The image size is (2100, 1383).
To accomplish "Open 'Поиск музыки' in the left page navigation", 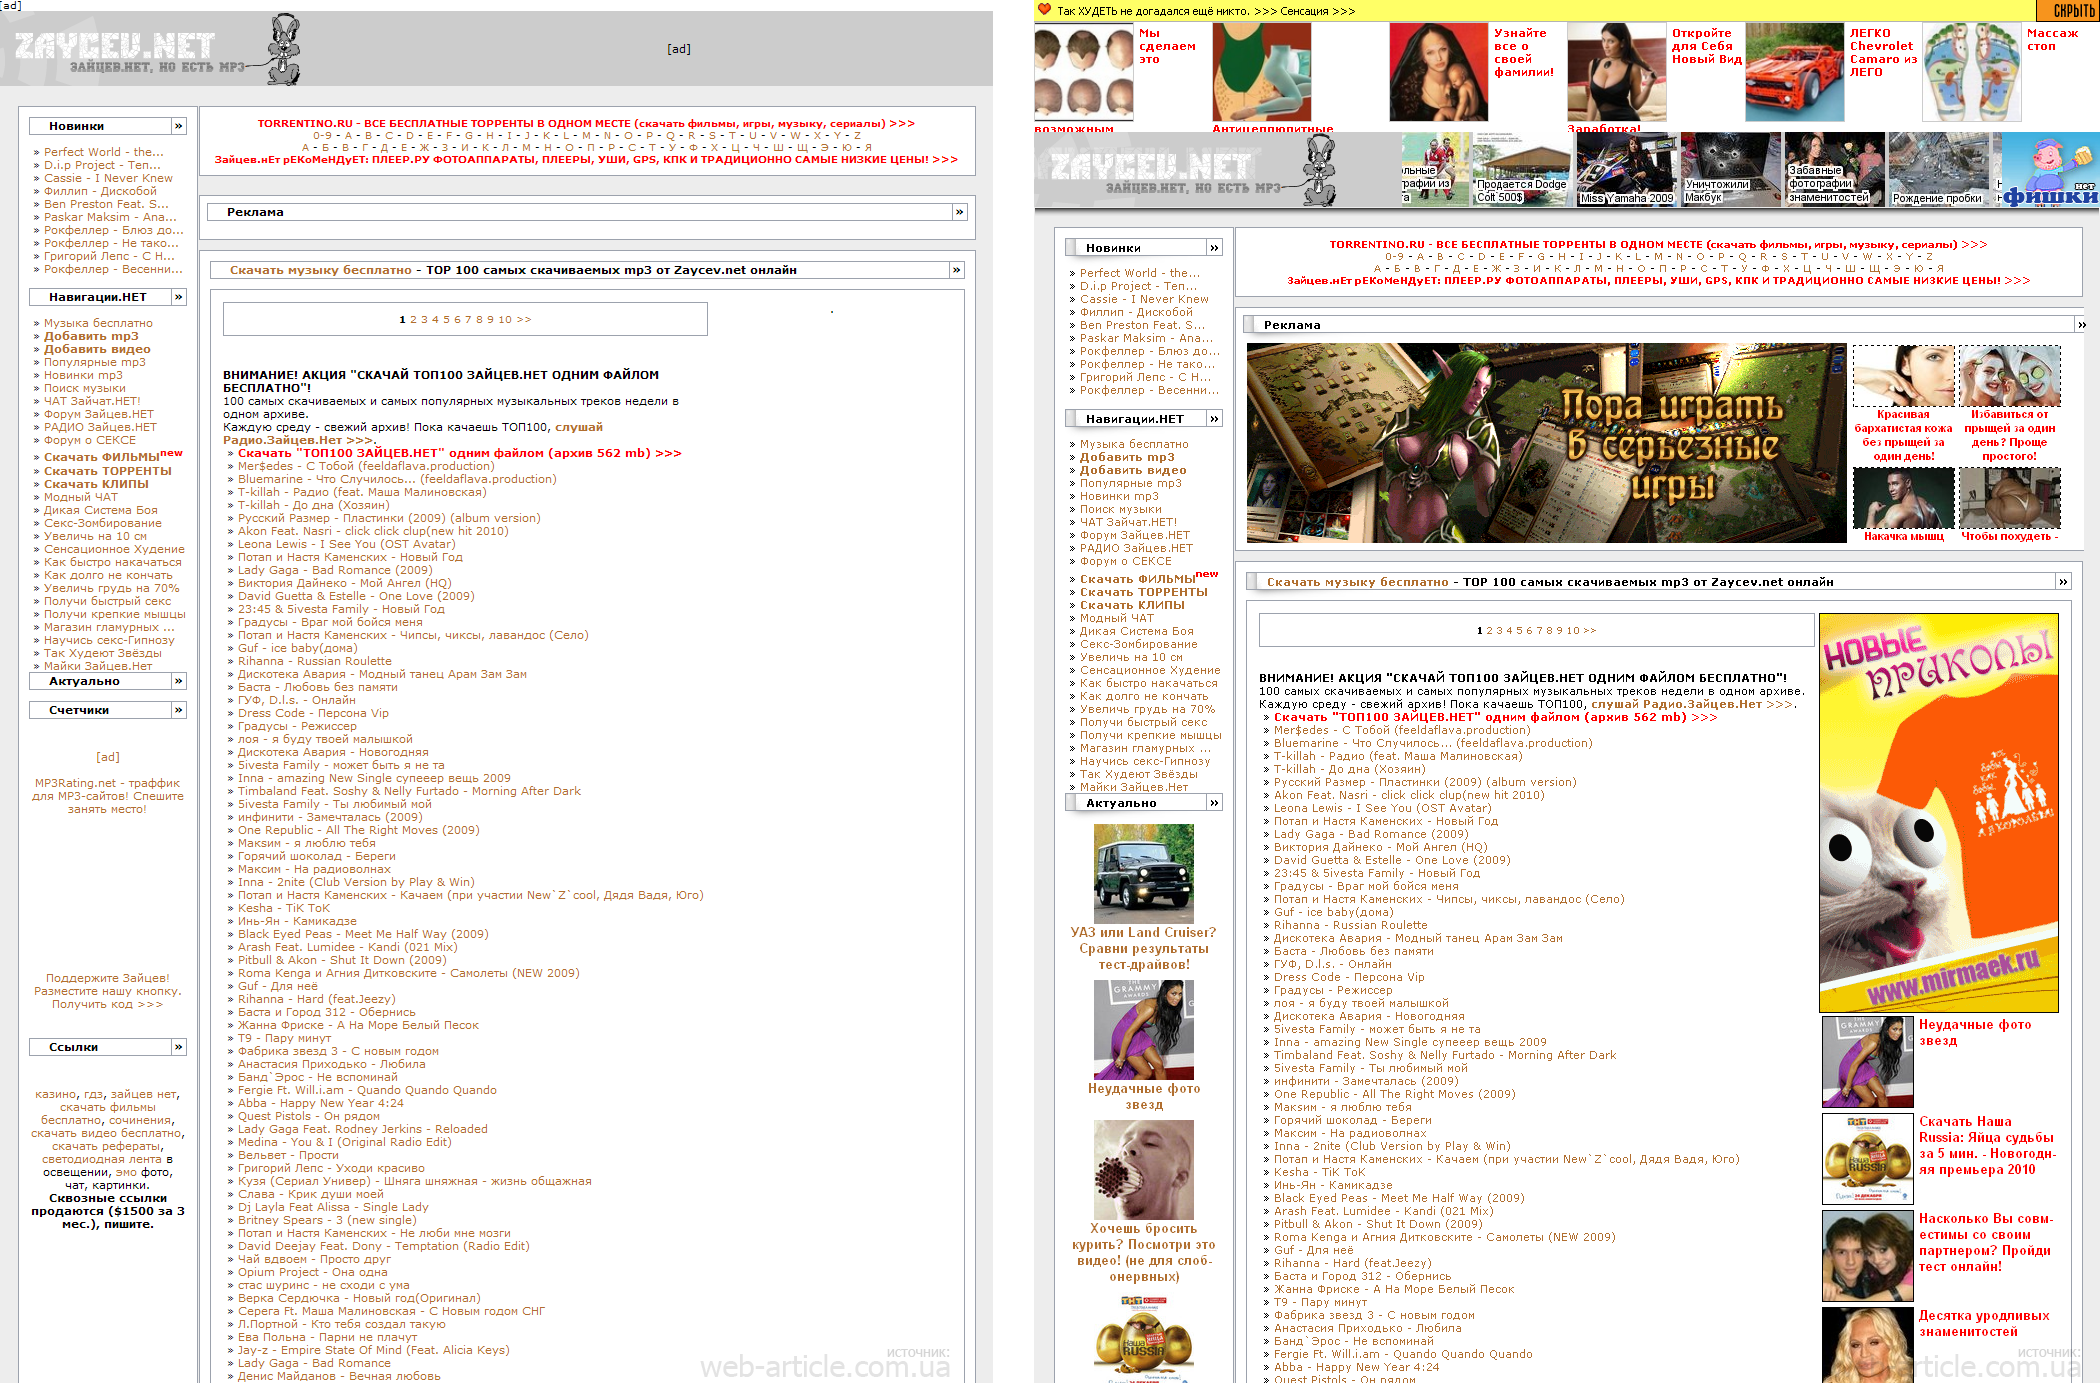I will point(85,388).
